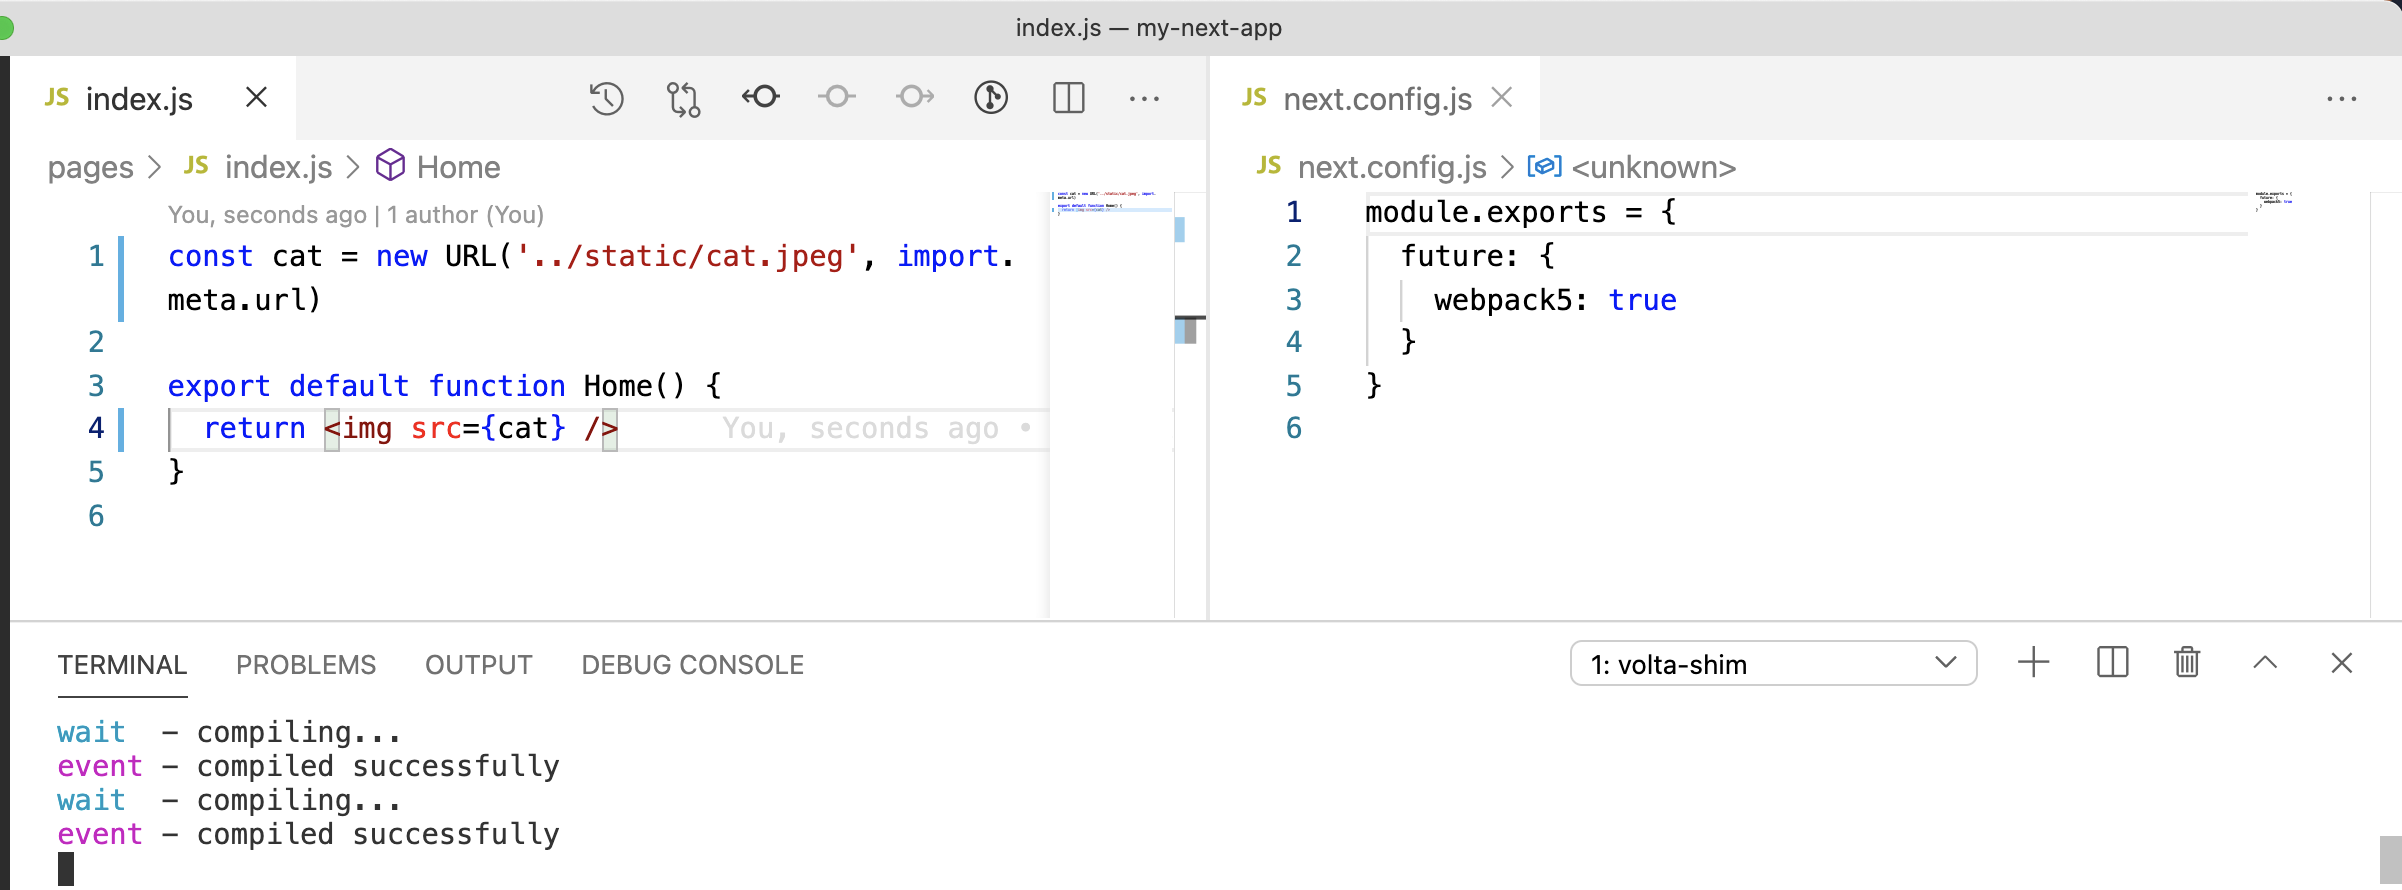This screenshot has height=890, width=2402.
Task: Open the git blame codelens 'You, seconds ago'
Action: (356, 215)
